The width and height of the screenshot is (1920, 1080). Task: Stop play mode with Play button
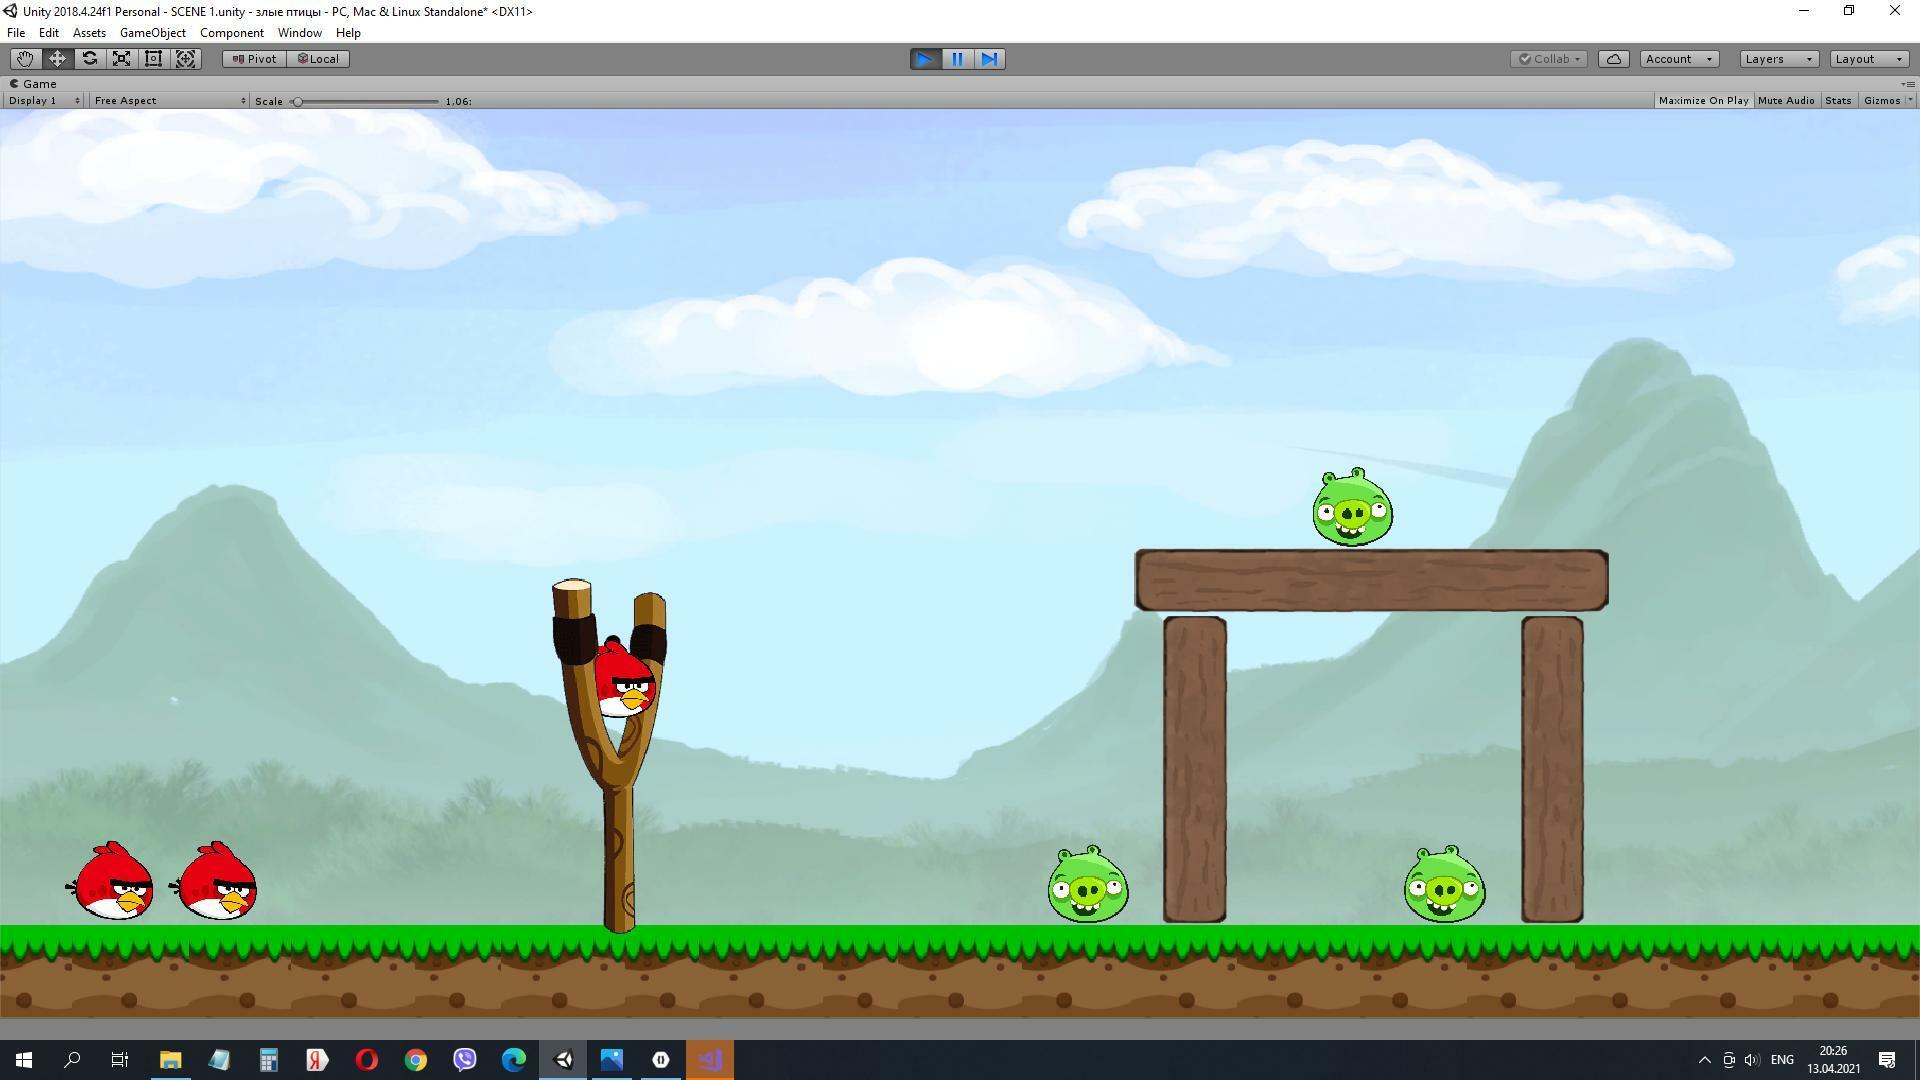point(925,59)
